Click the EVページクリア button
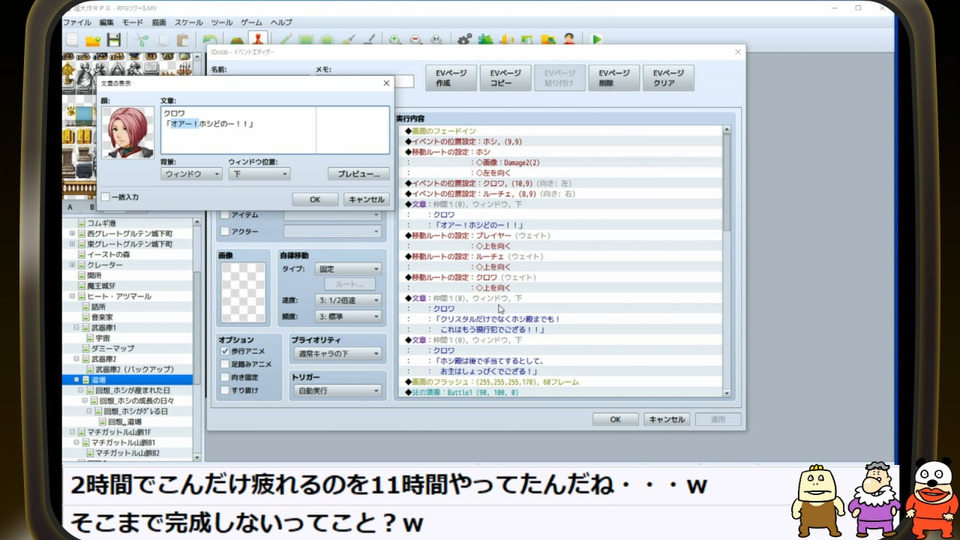Screen dimensions: 960x540 [x=669, y=78]
